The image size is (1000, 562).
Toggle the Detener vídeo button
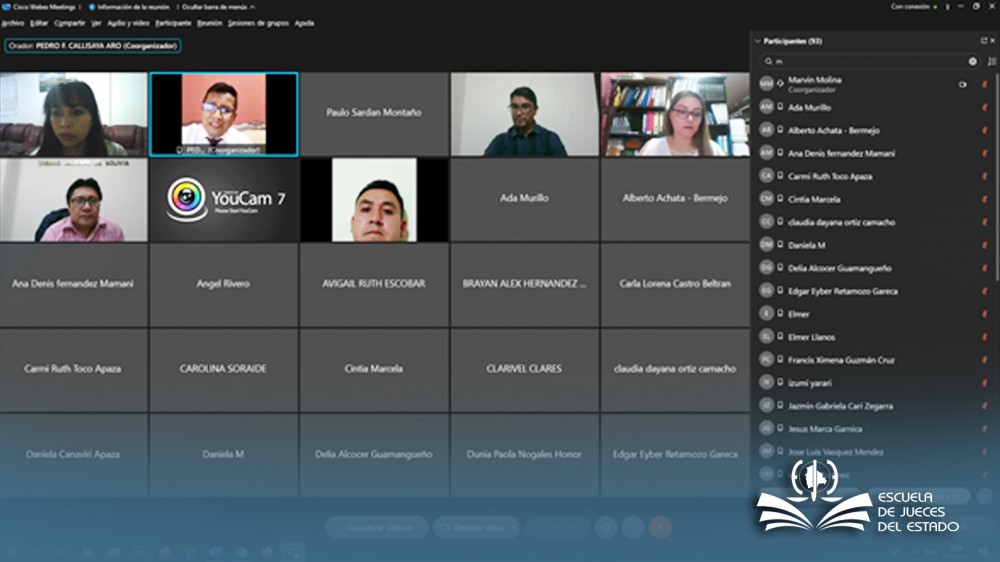point(475,527)
